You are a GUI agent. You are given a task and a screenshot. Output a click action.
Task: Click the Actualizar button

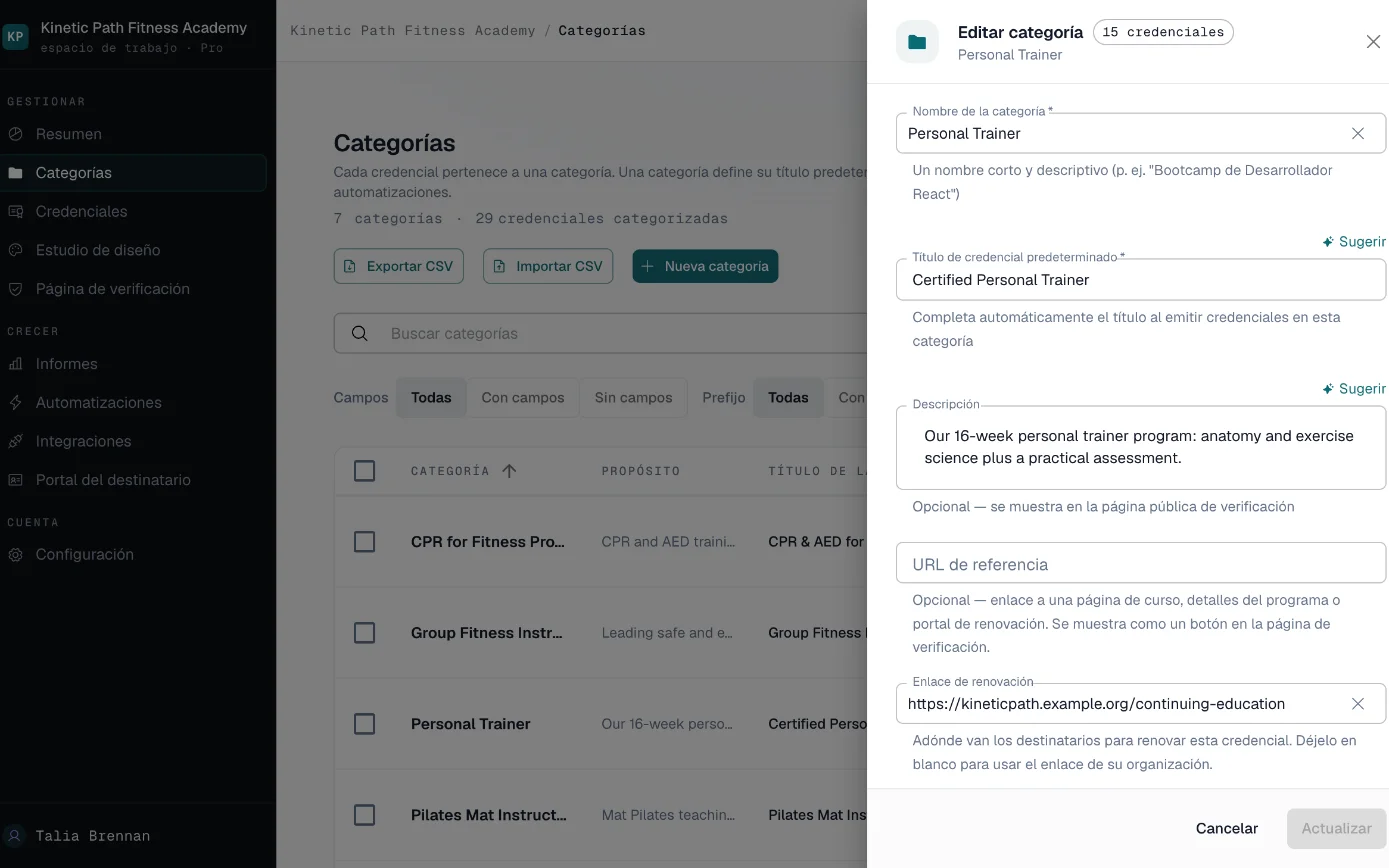(x=1336, y=828)
